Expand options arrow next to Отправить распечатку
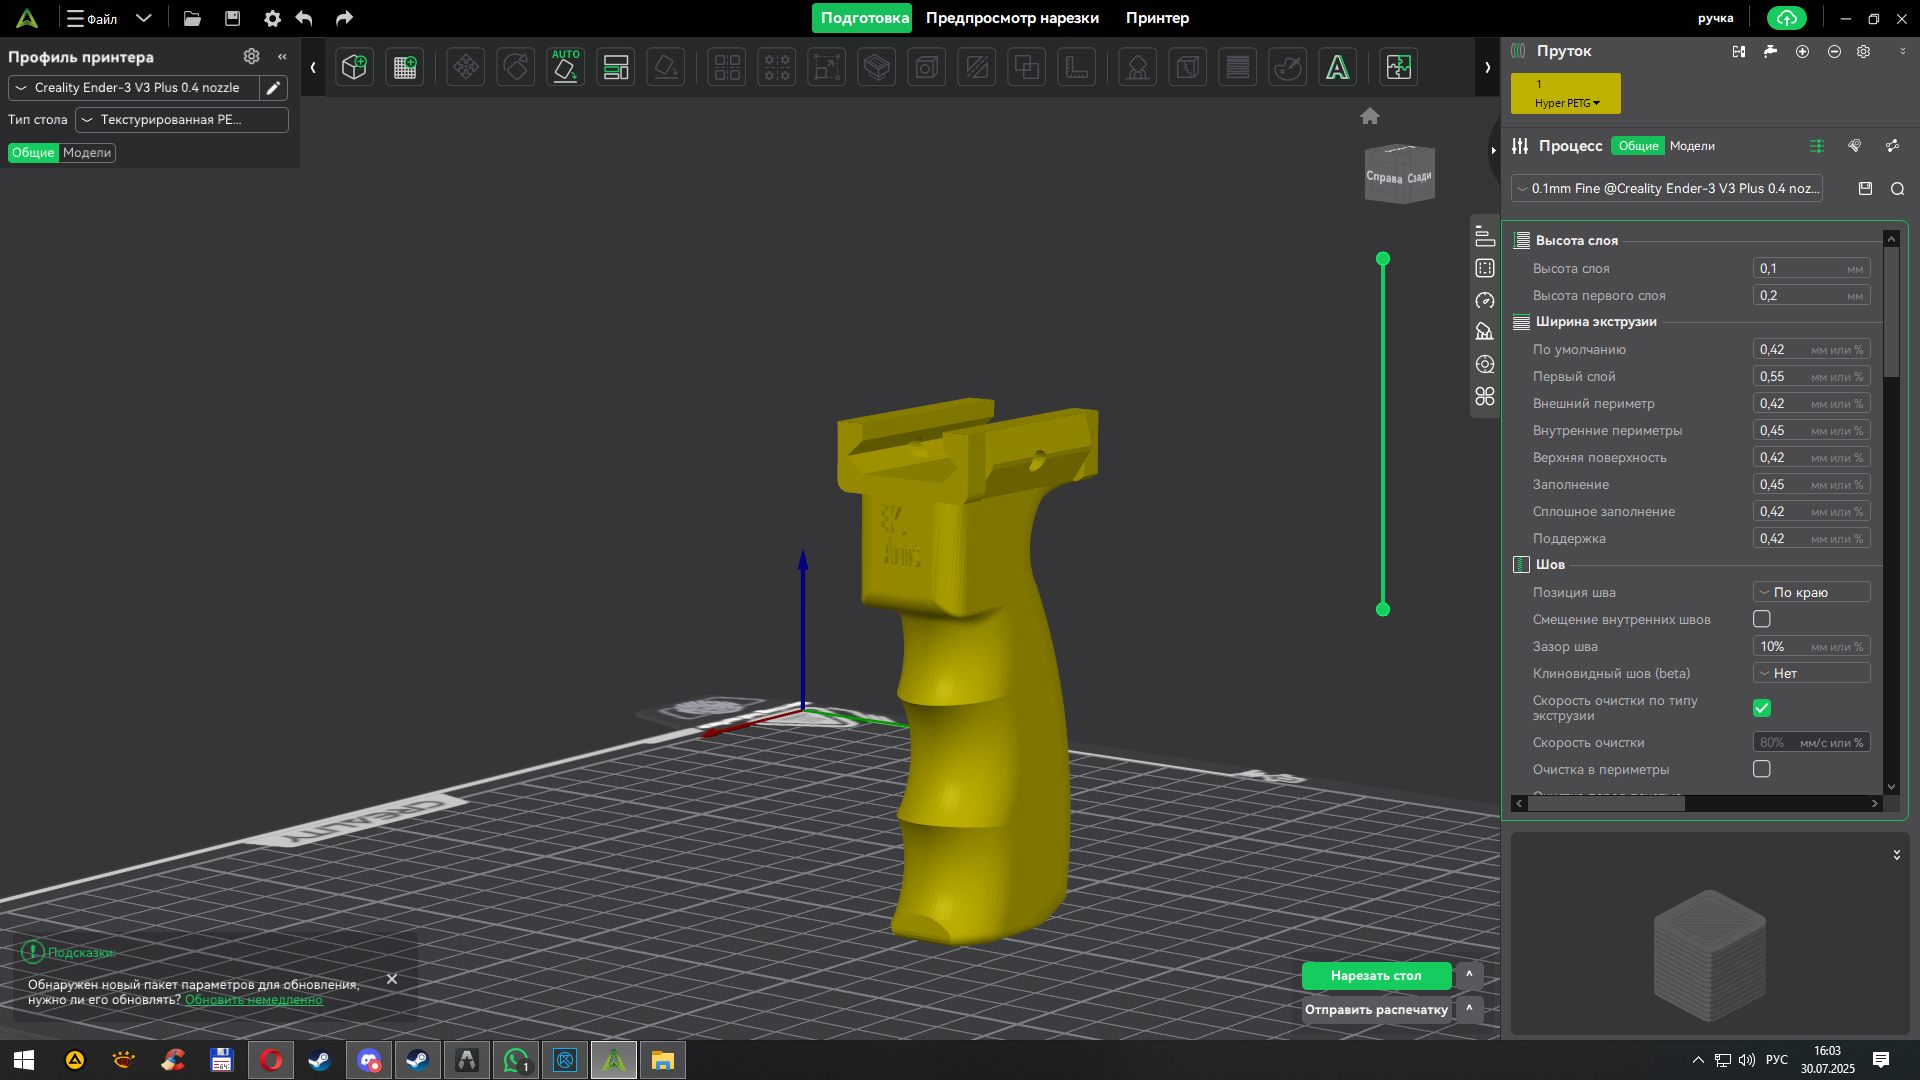1920x1080 pixels. (x=1469, y=1009)
